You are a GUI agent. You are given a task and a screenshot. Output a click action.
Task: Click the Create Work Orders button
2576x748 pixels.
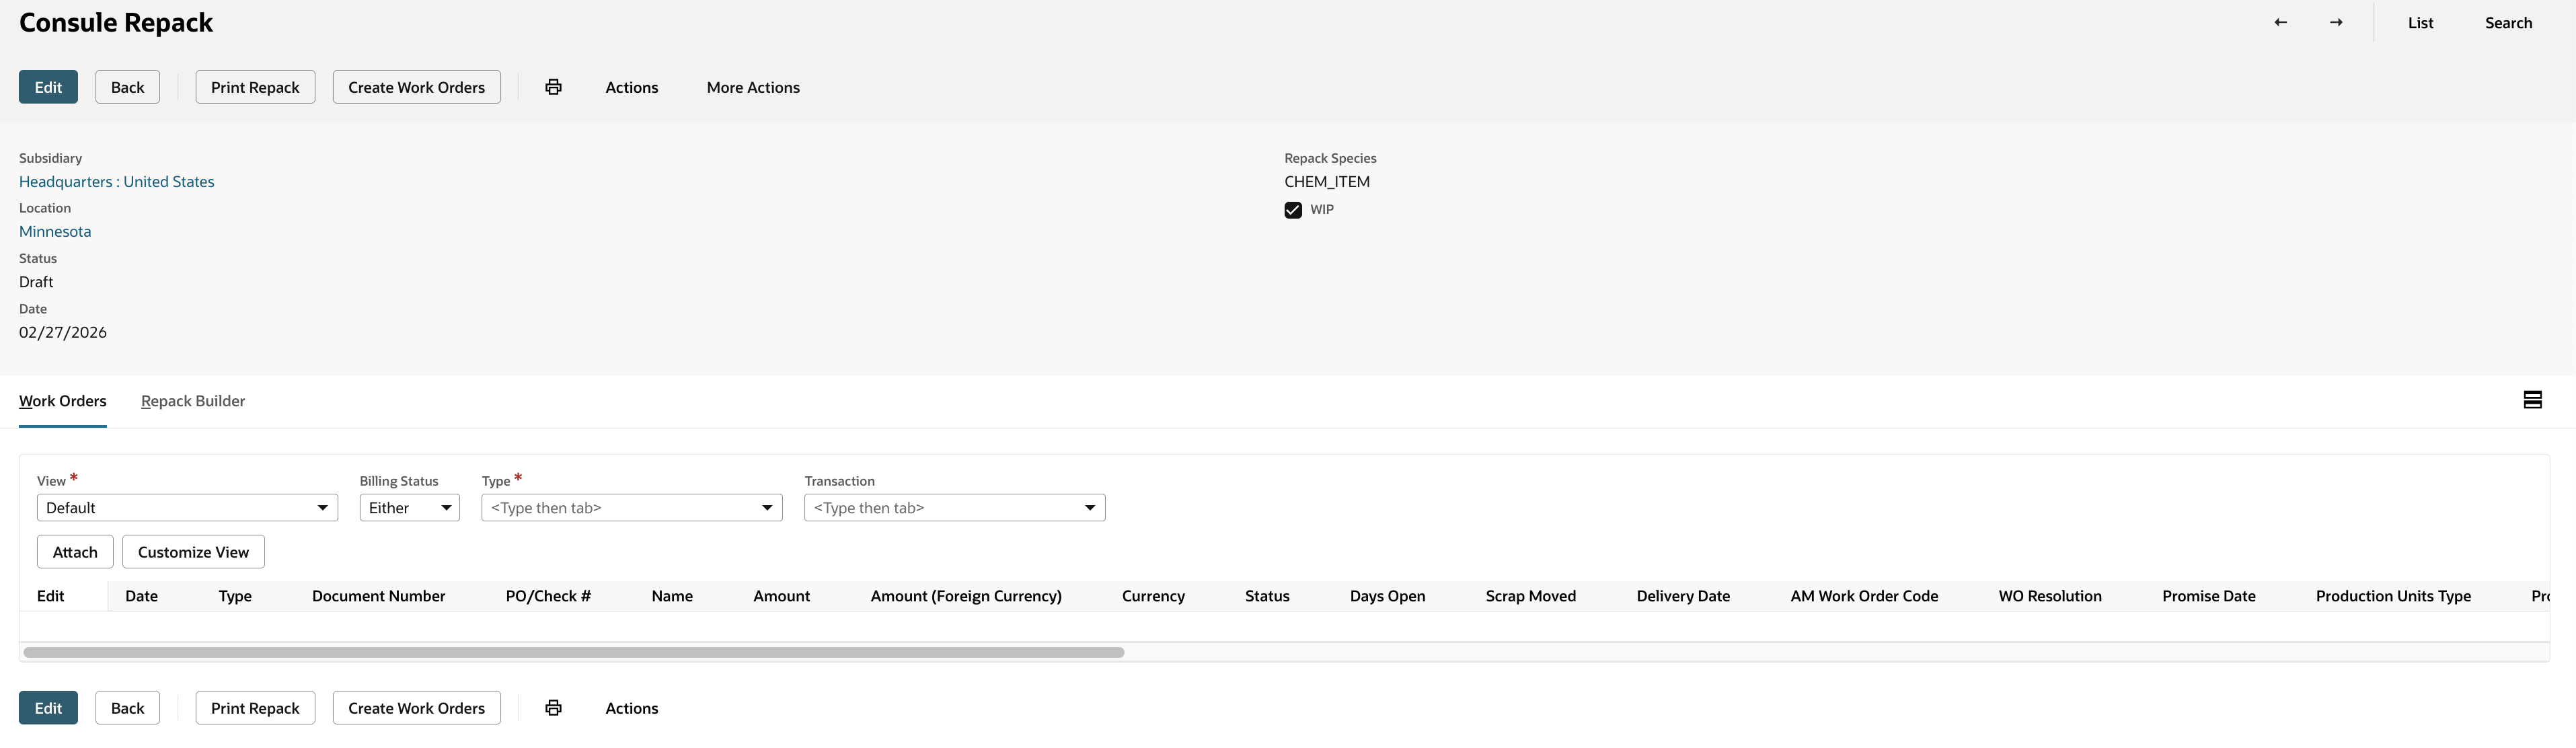[416, 87]
